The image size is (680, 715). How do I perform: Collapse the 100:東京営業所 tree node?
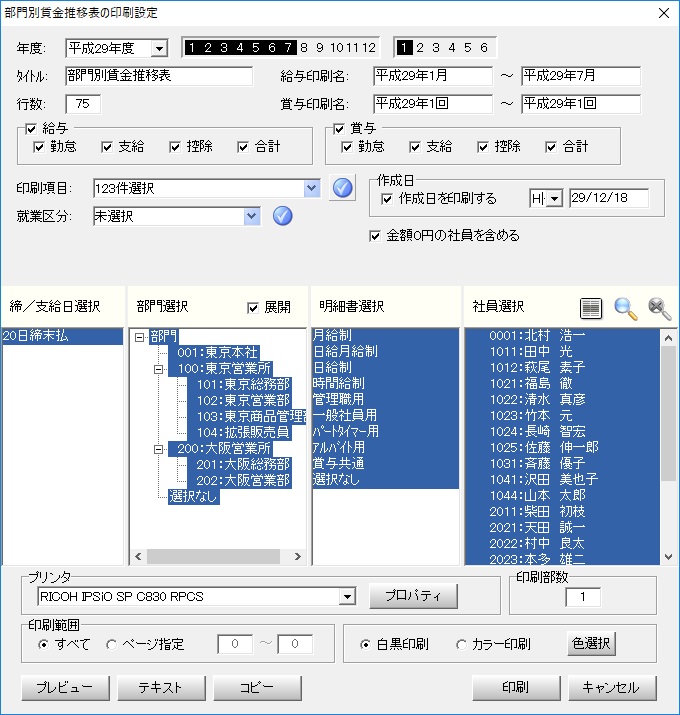click(158, 369)
